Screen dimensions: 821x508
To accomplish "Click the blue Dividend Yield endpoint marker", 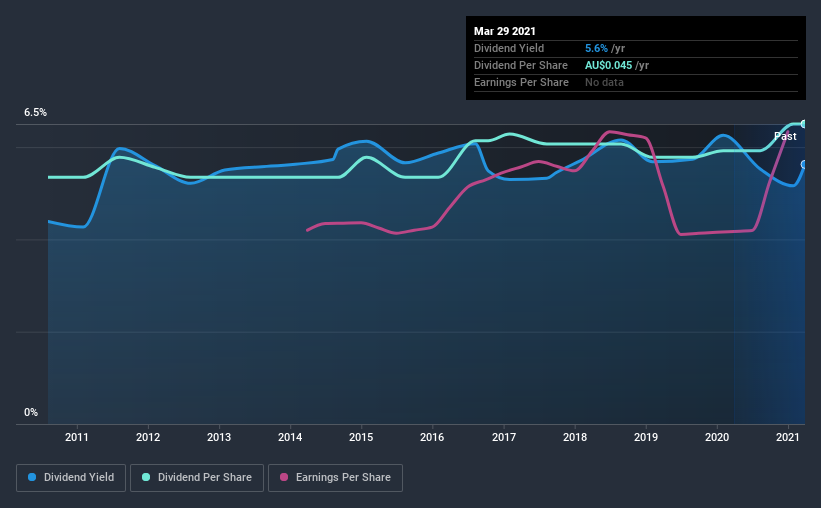I will pos(803,164).
